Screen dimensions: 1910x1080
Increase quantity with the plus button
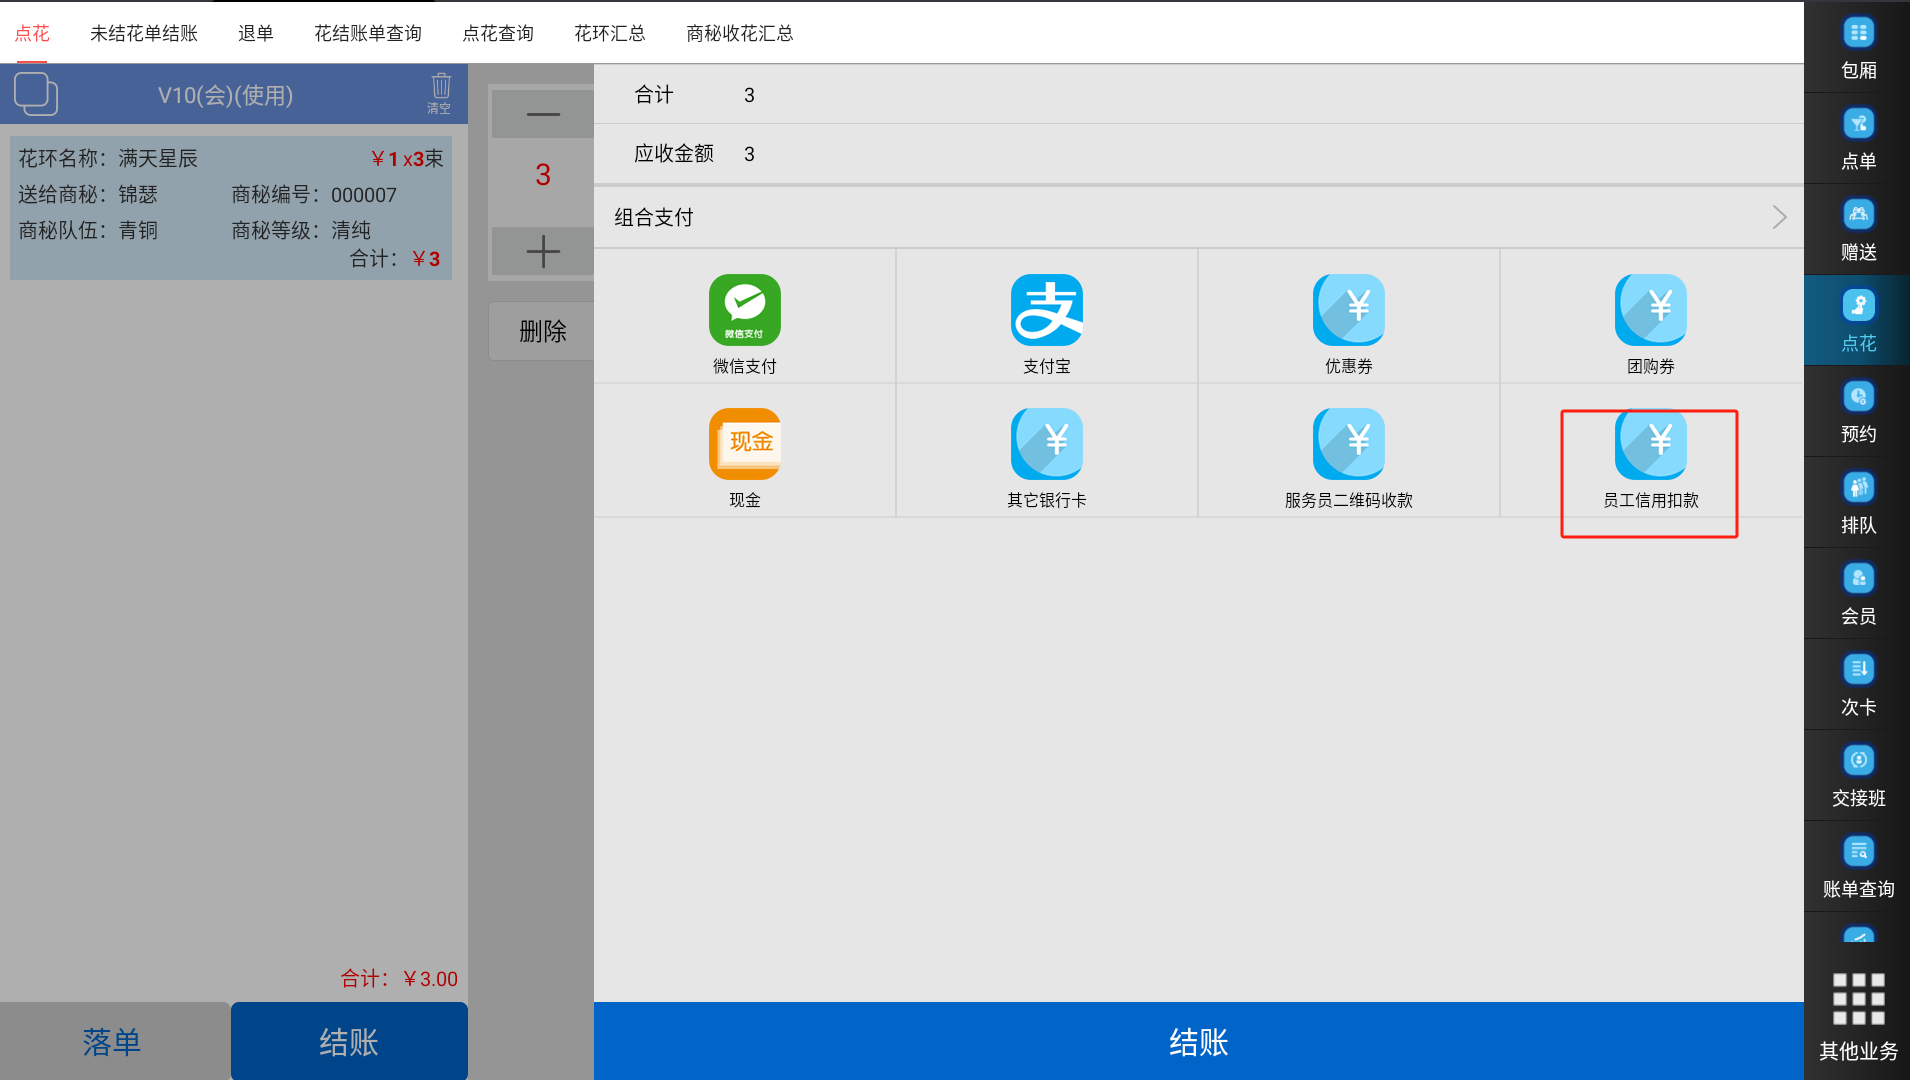point(543,251)
